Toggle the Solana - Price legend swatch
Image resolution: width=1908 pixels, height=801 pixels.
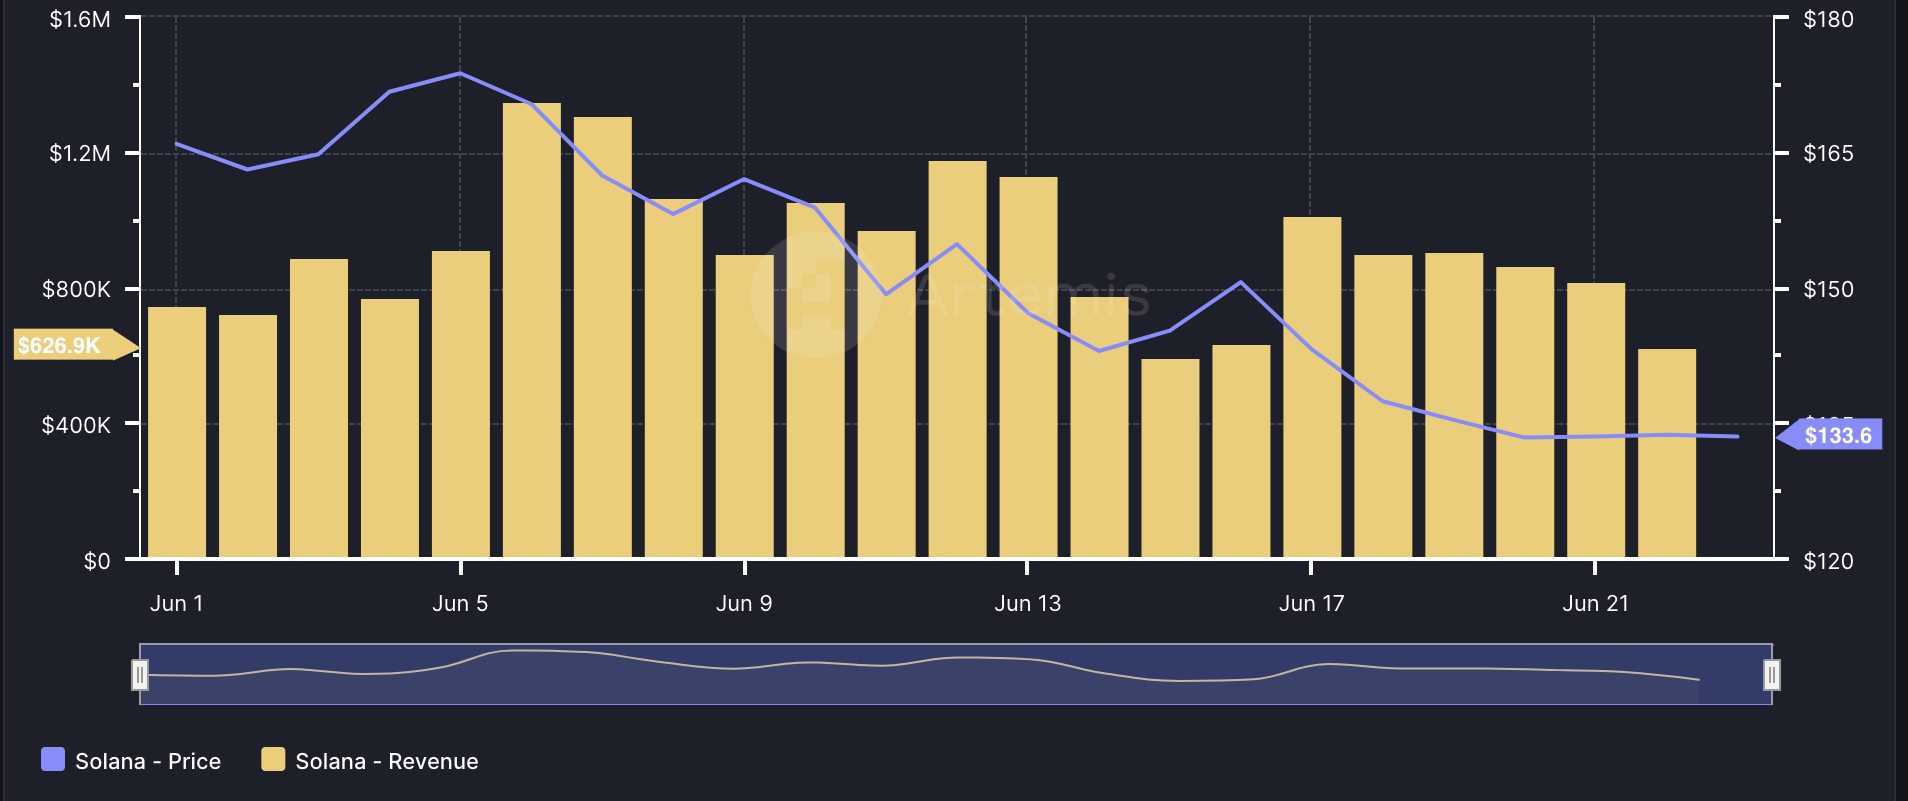(x=53, y=759)
